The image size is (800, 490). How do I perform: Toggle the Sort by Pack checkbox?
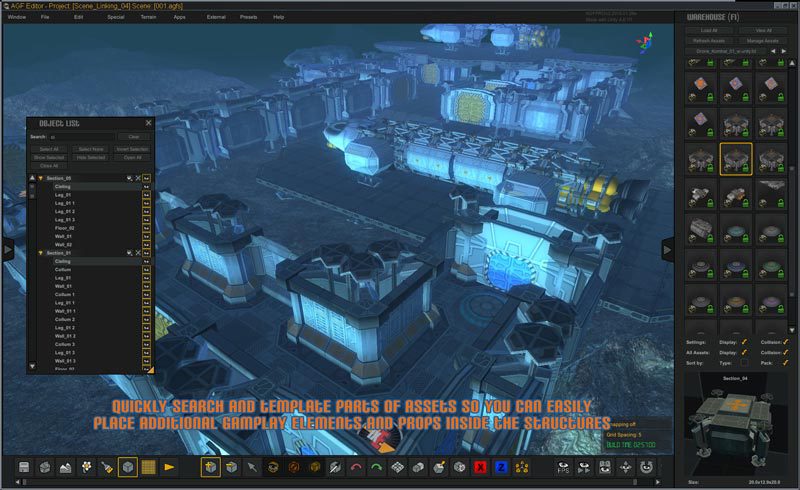click(786, 362)
